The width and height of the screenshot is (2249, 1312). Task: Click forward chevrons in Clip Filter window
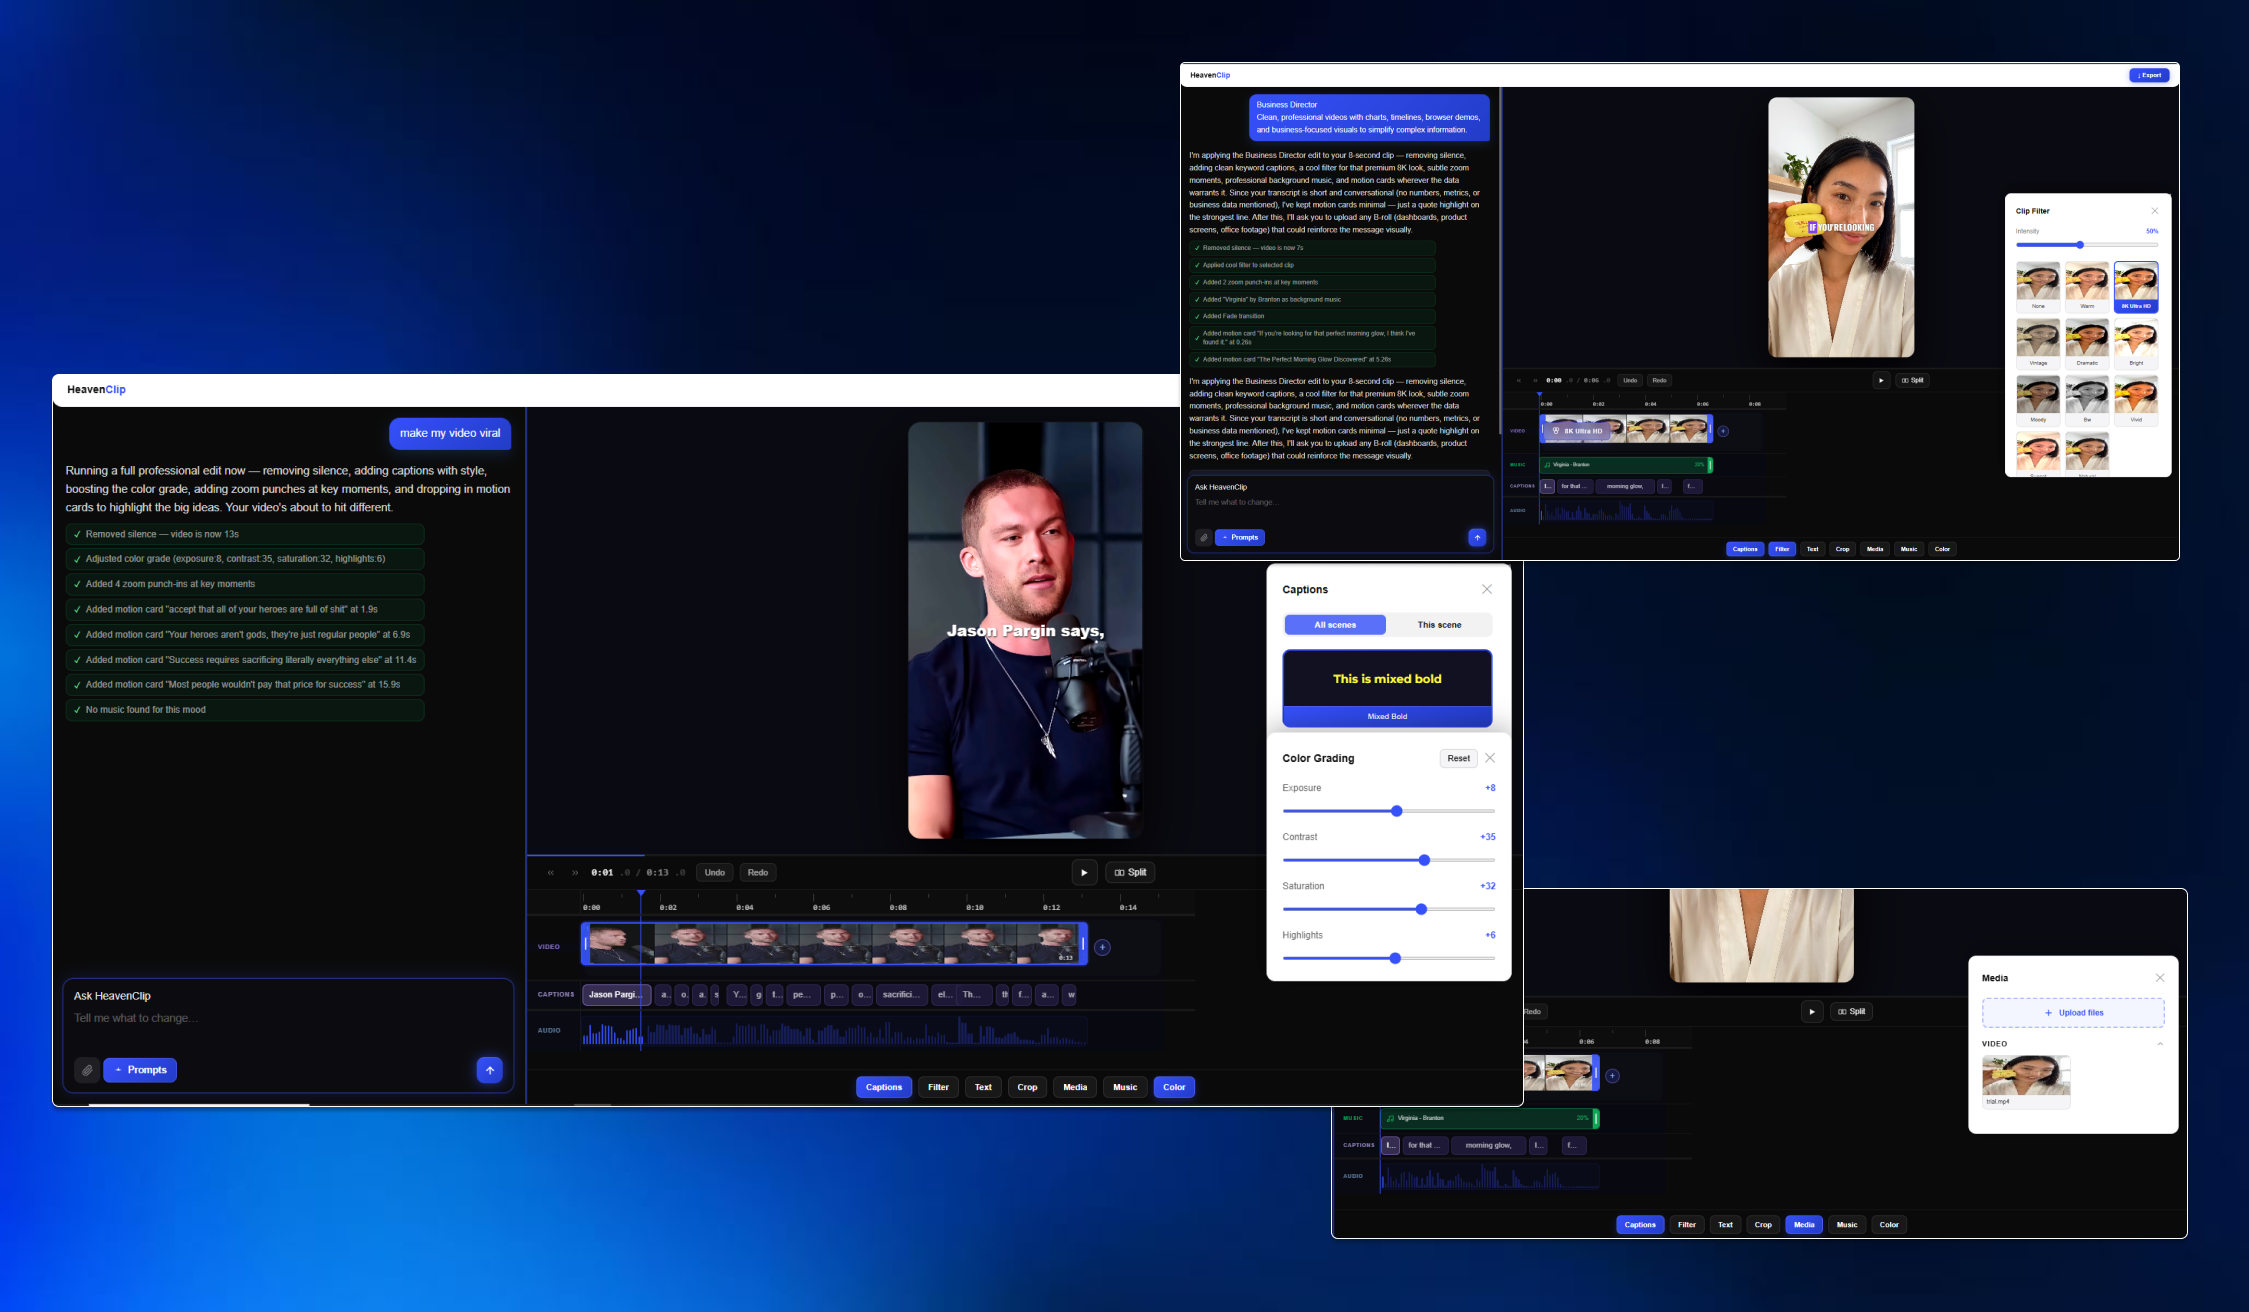(1536, 380)
